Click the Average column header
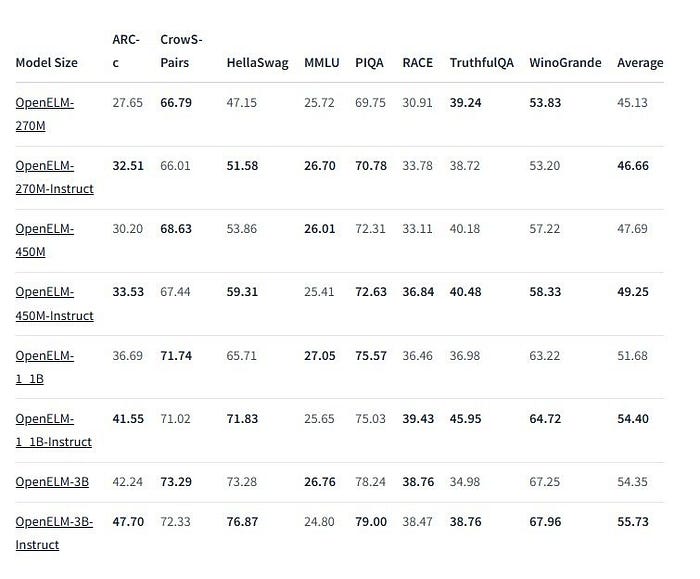This screenshot has height=579, width=700. 640,62
